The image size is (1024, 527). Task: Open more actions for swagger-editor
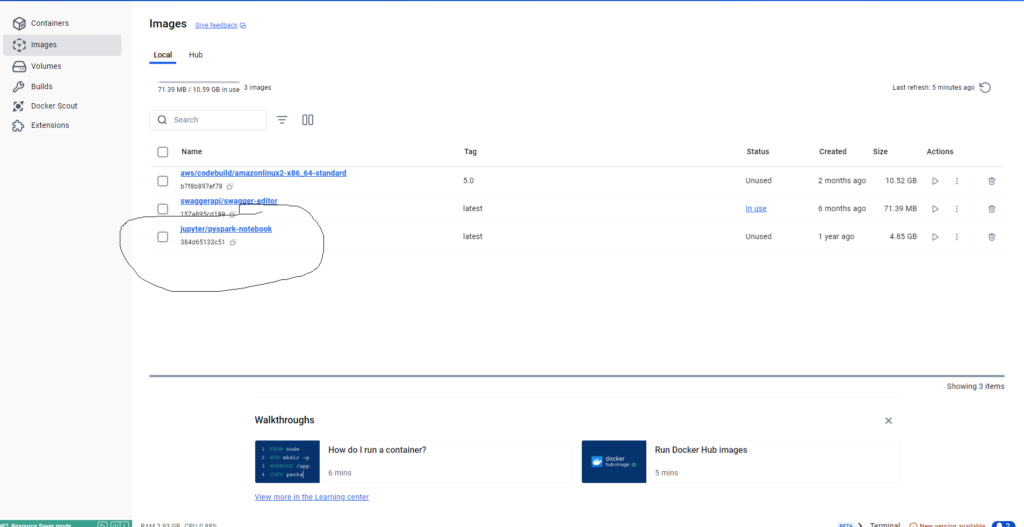(x=956, y=209)
